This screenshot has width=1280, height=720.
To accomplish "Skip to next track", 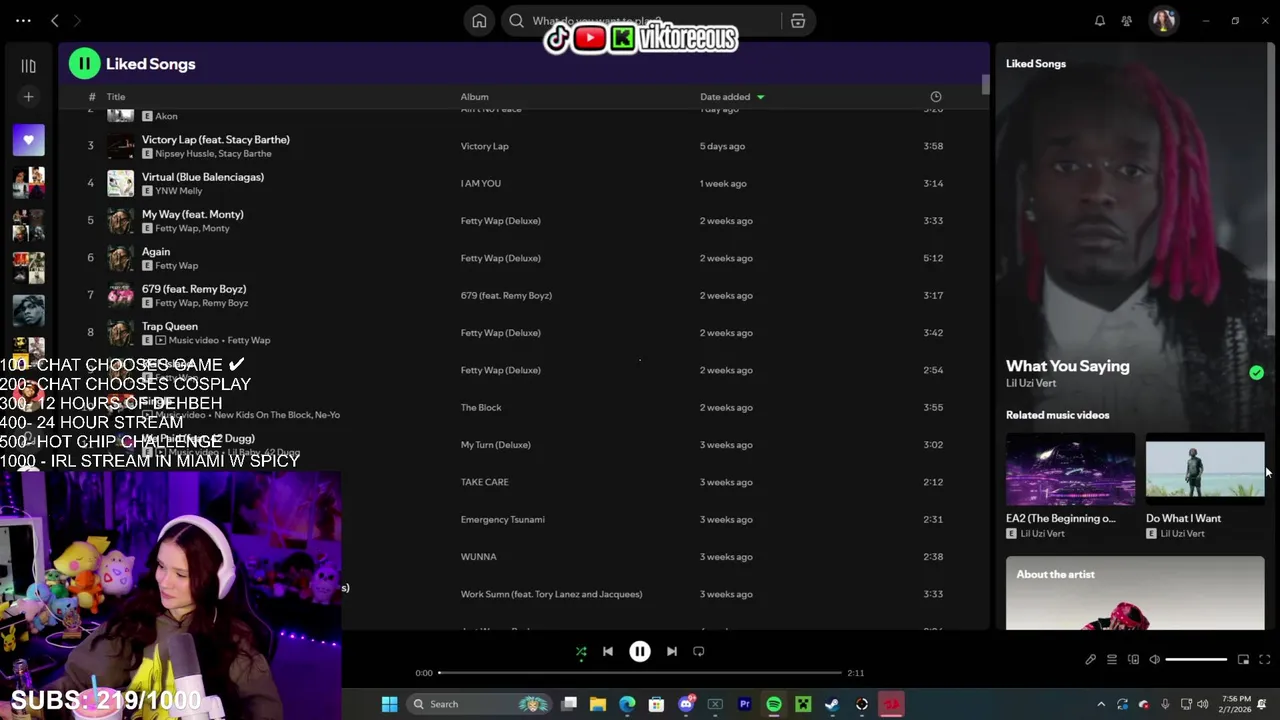I will click(x=672, y=652).
